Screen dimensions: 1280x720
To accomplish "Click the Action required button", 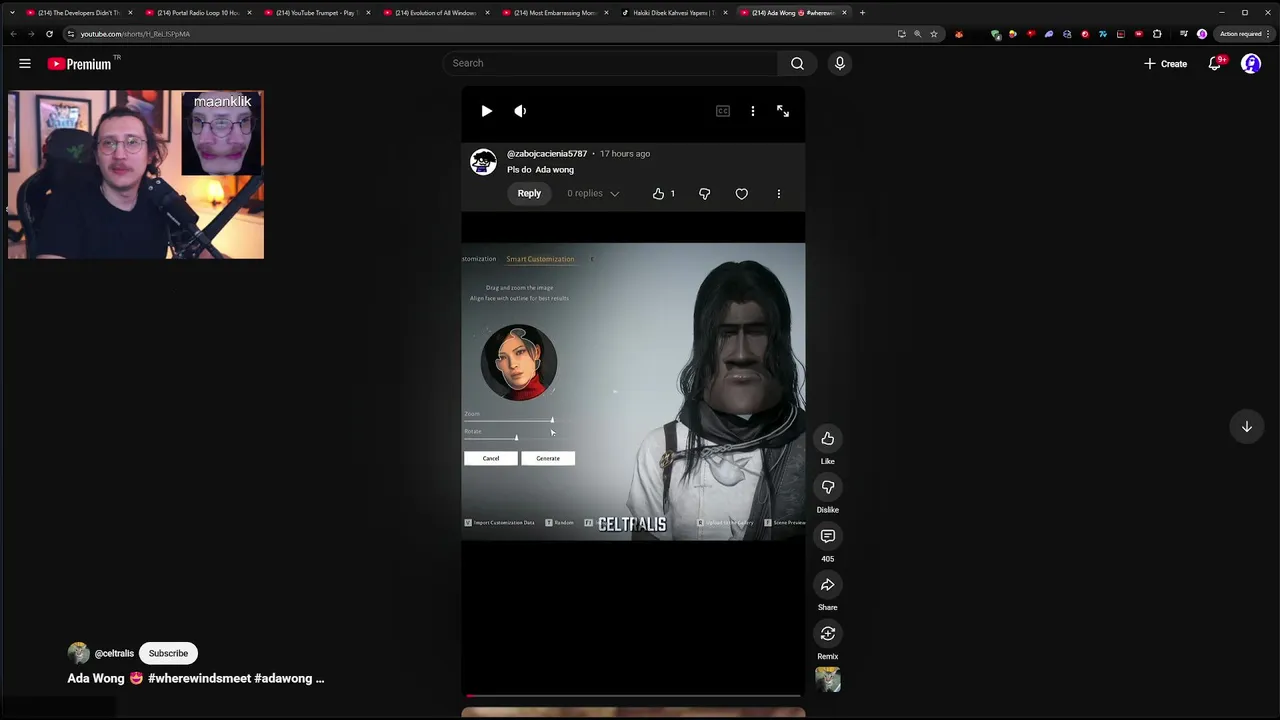I will pos(1240,34).
